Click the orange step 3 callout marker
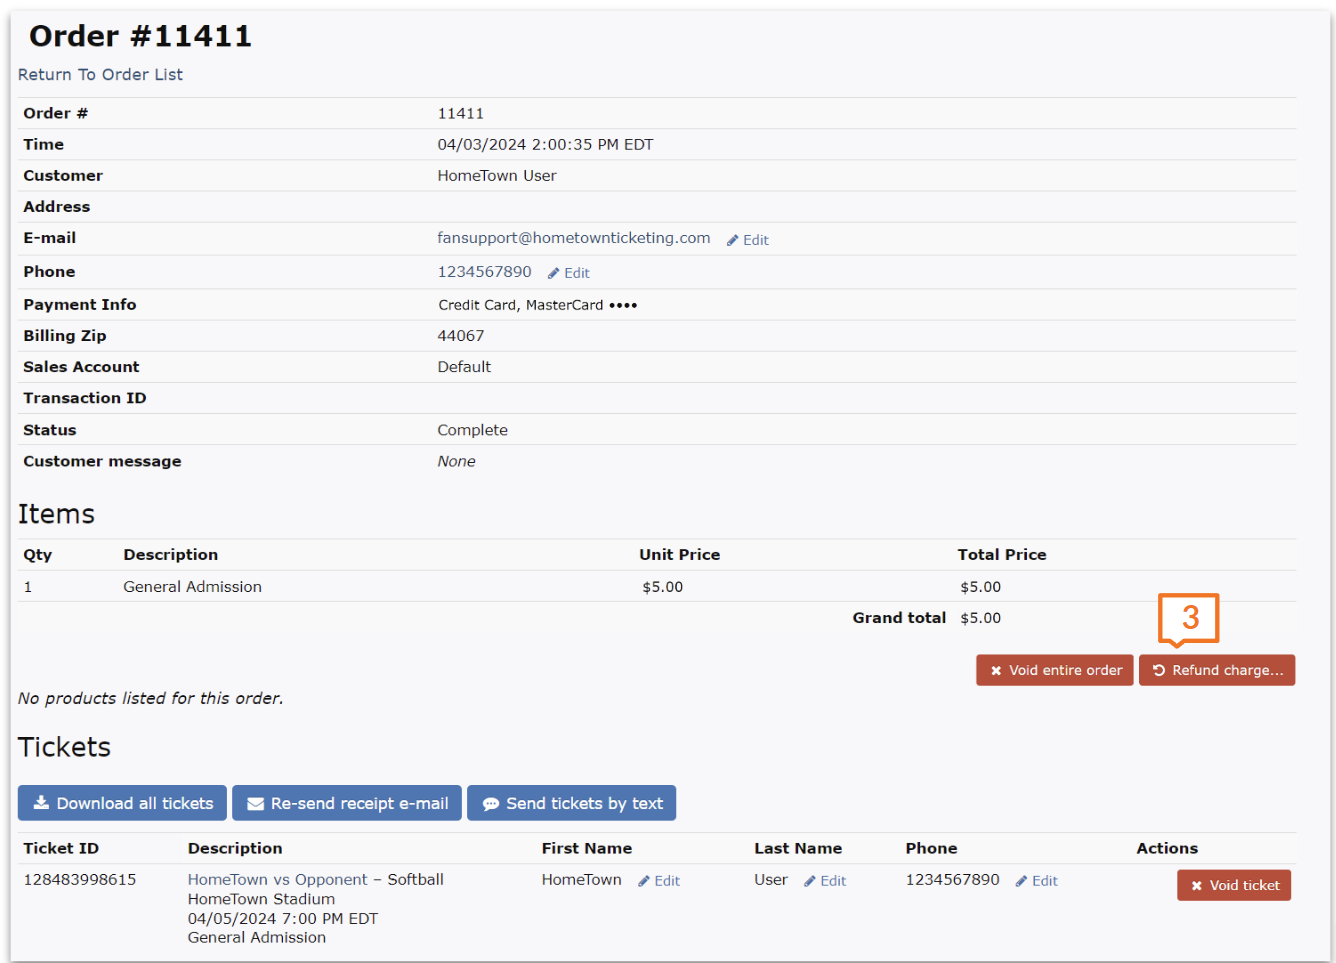Viewport: 1336px width, 963px height. coord(1189,618)
